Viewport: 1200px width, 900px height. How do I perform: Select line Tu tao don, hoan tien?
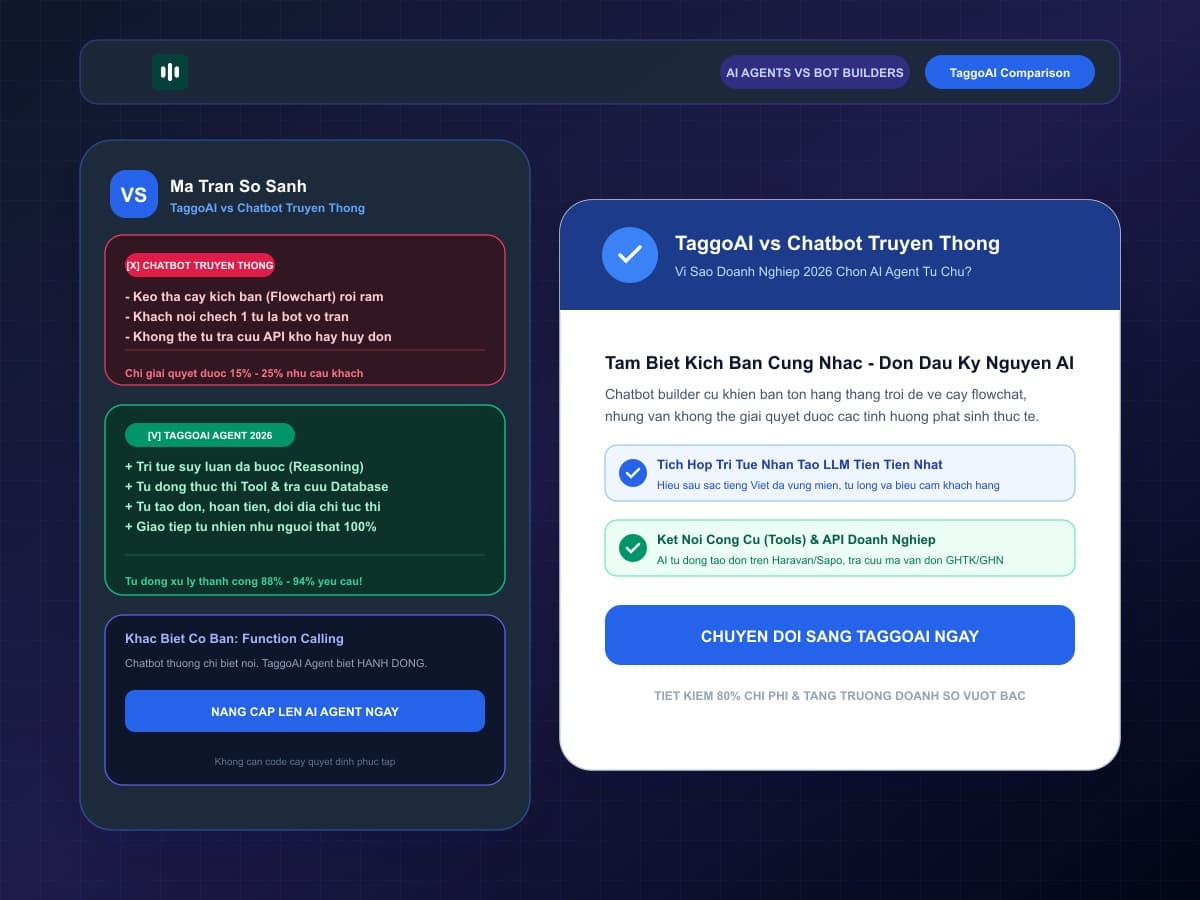click(x=253, y=506)
